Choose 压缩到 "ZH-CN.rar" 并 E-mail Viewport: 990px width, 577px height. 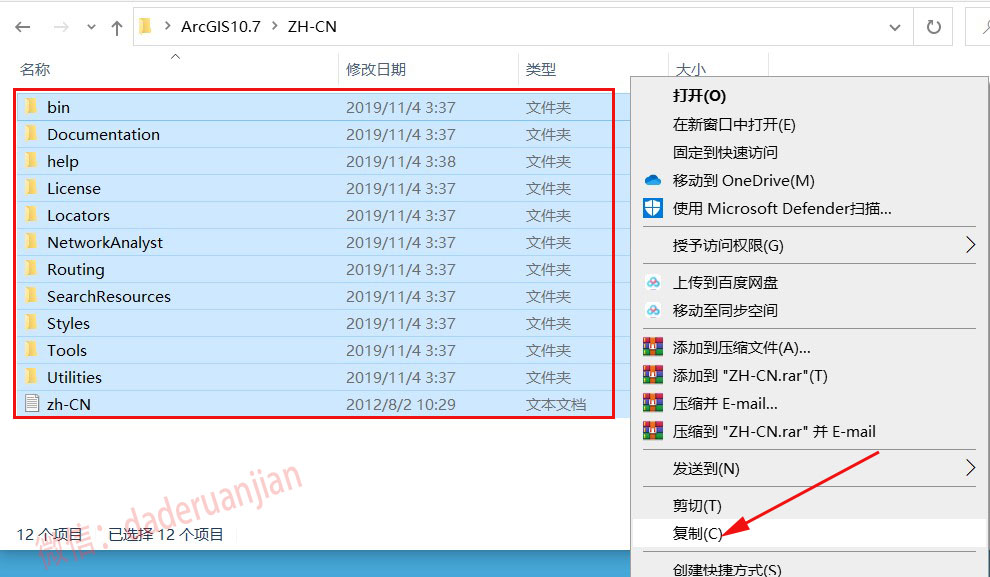pos(774,432)
